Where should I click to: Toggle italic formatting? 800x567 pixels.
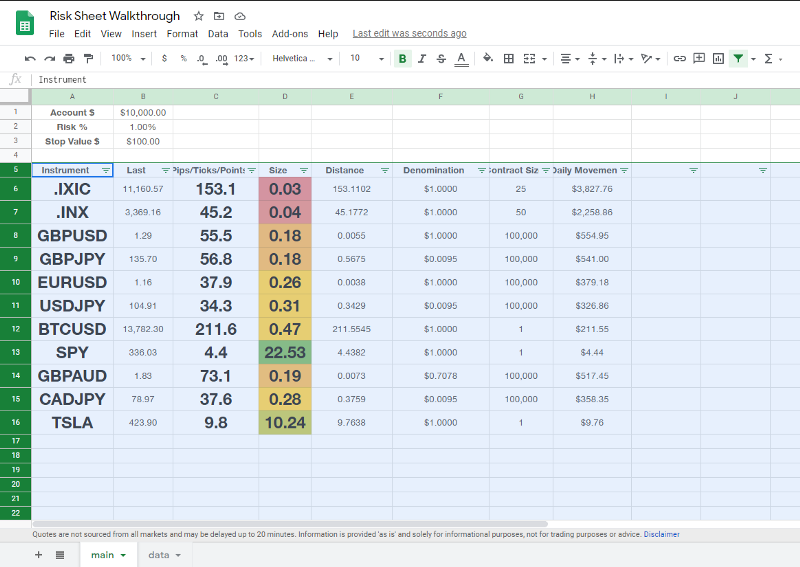pyautogui.click(x=422, y=59)
